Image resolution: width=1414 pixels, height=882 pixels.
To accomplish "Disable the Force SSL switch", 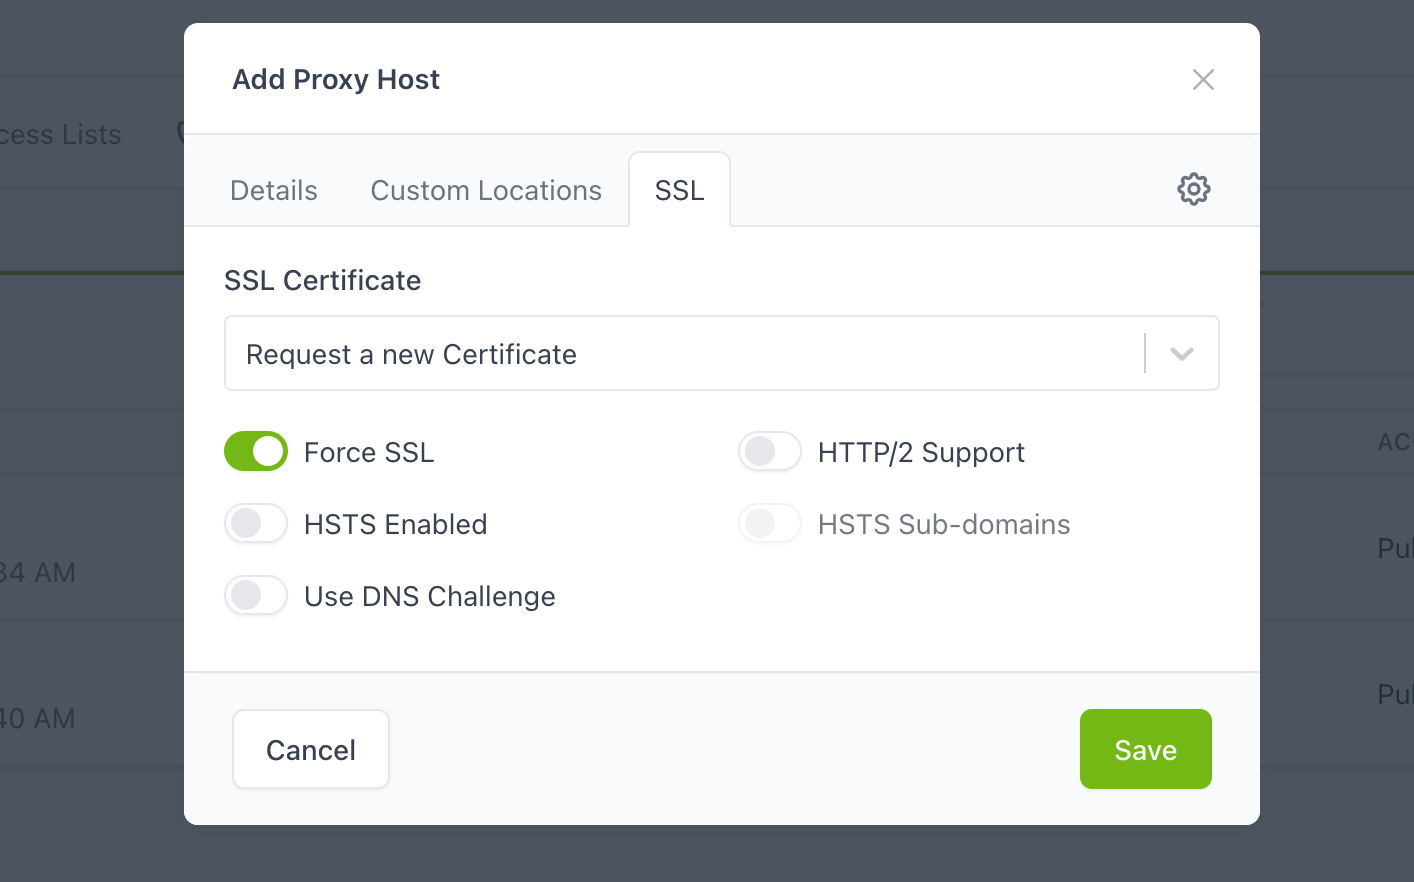I will click(x=256, y=452).
